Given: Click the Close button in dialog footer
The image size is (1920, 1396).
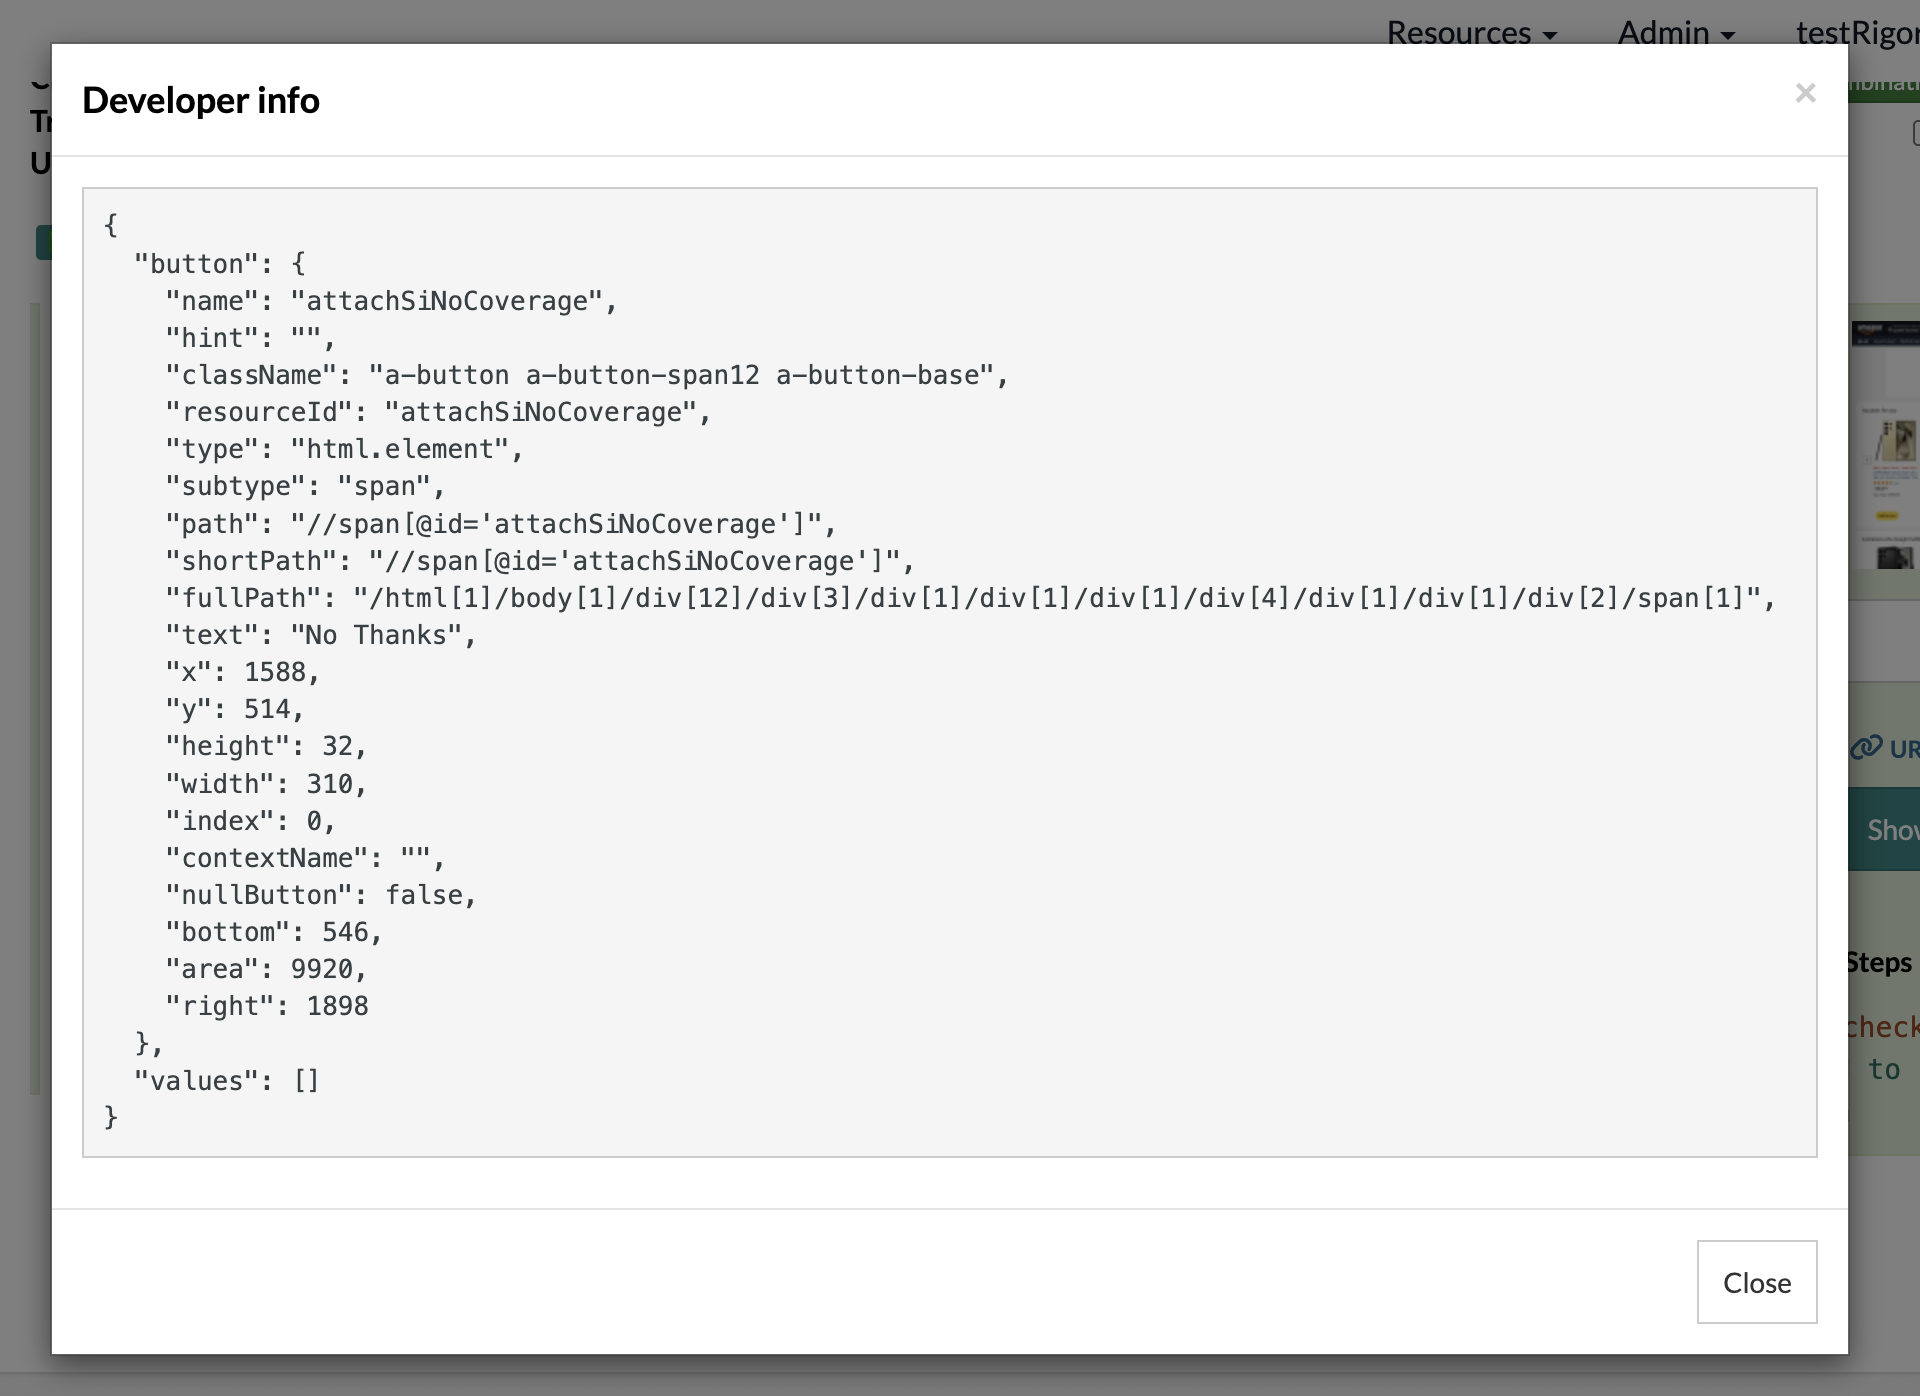Looking at the screenshot, I should tap(1756, 1282).
